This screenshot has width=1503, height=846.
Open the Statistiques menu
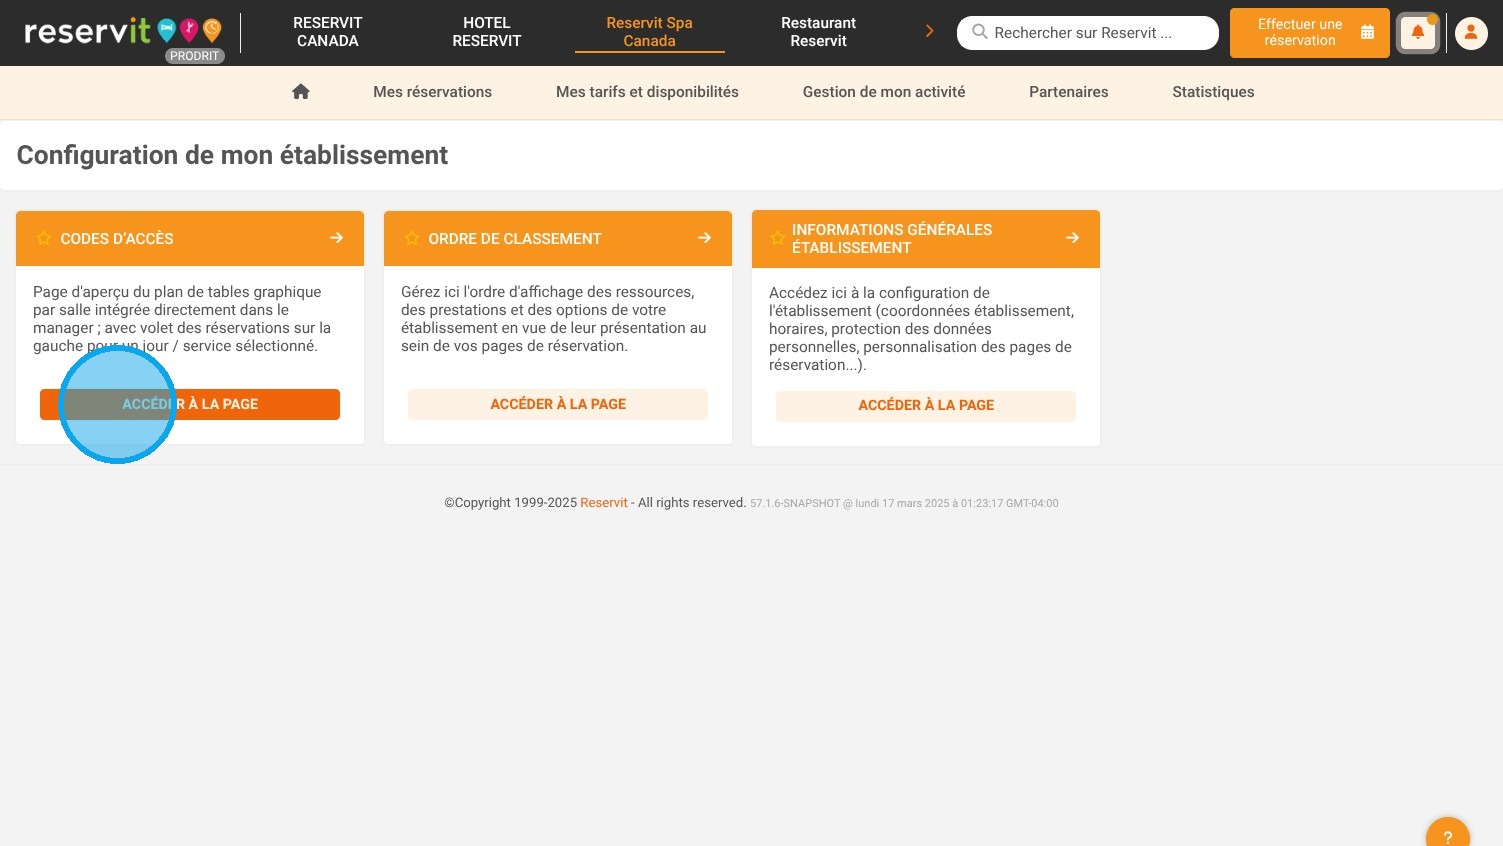click(x=1213, y=92)
